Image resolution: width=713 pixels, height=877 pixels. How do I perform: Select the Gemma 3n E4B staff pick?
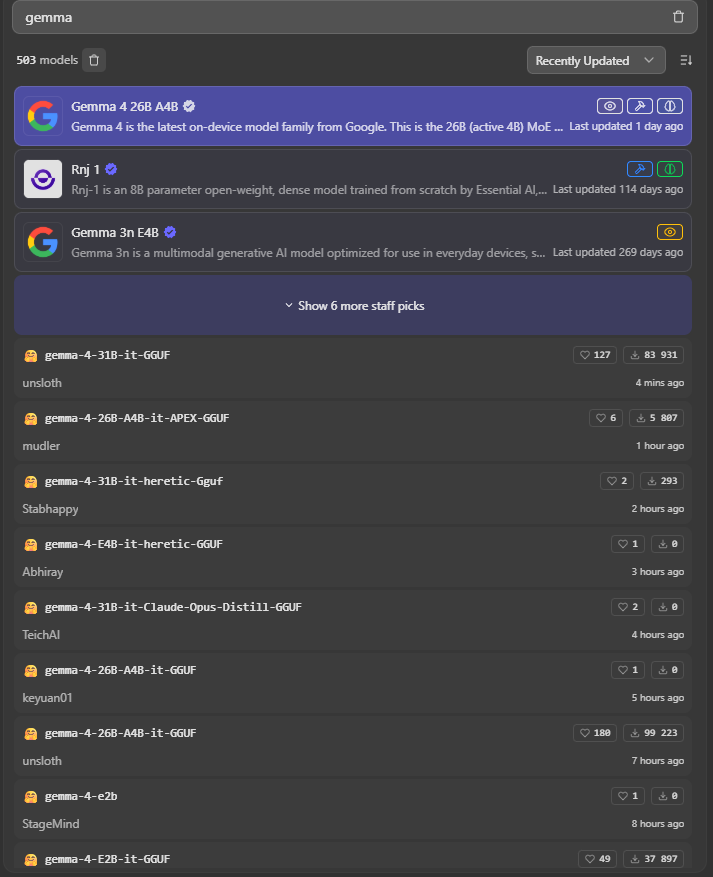click(353, 242)
